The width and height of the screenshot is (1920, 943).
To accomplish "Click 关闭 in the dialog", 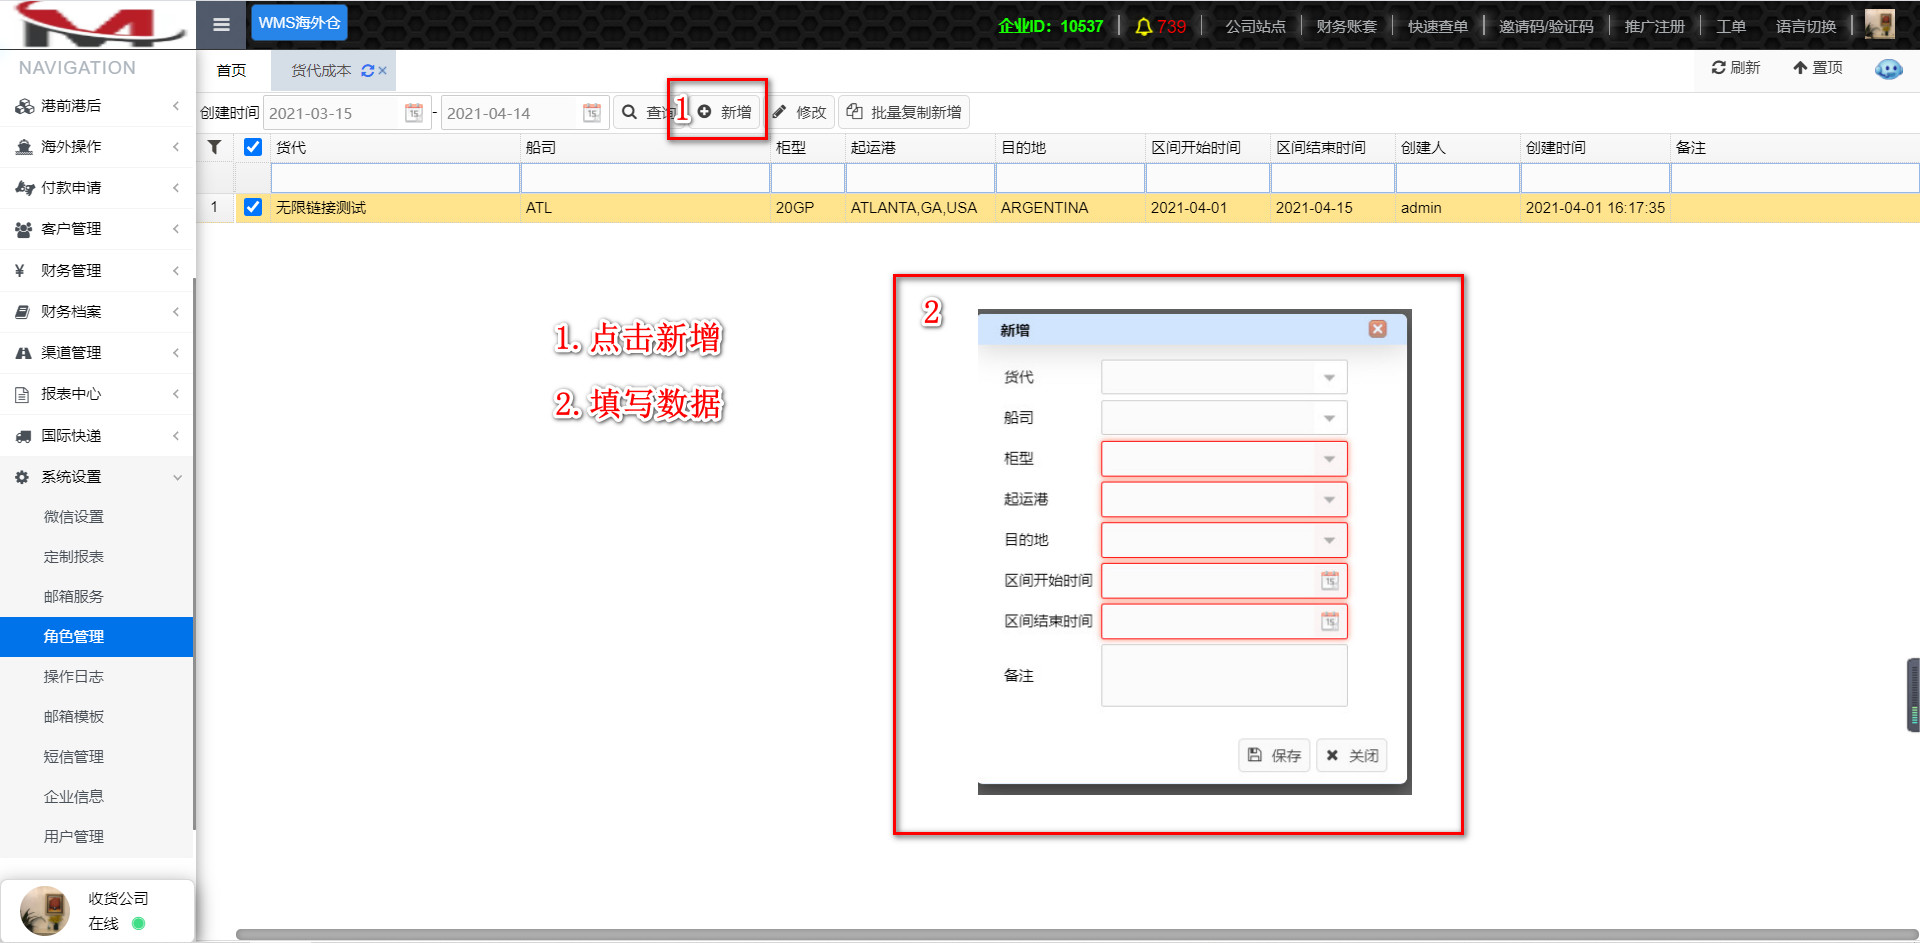I will [1353, 756].
